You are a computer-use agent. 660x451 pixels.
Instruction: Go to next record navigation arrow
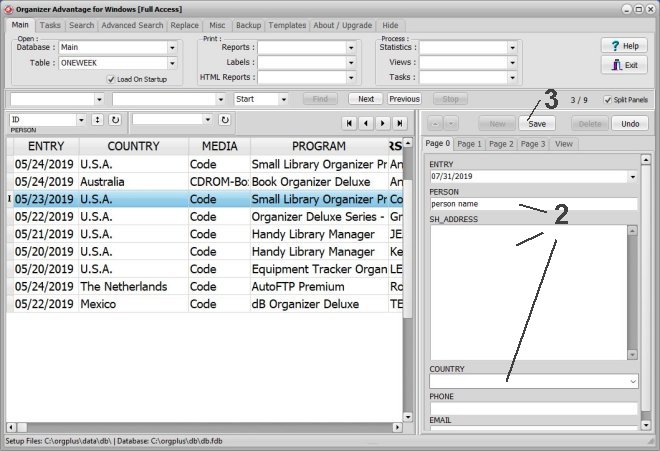coord(383,123)
